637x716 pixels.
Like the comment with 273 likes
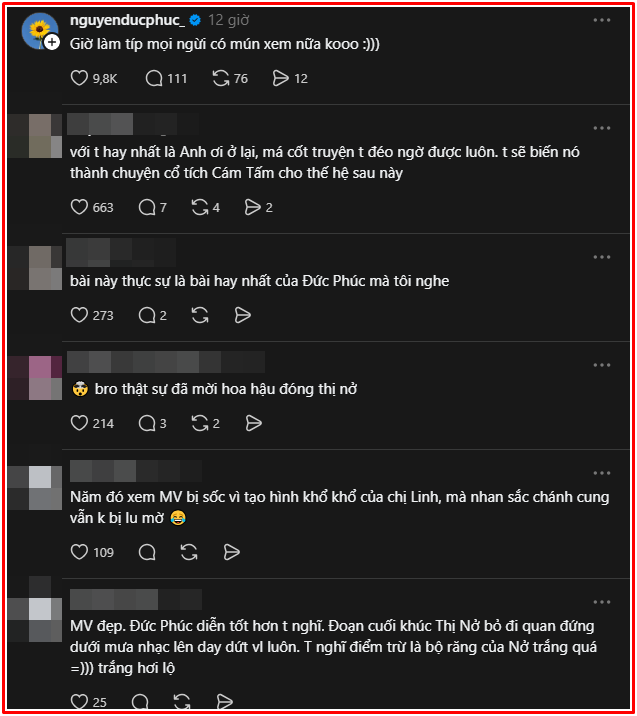click(x=80, y=315)
